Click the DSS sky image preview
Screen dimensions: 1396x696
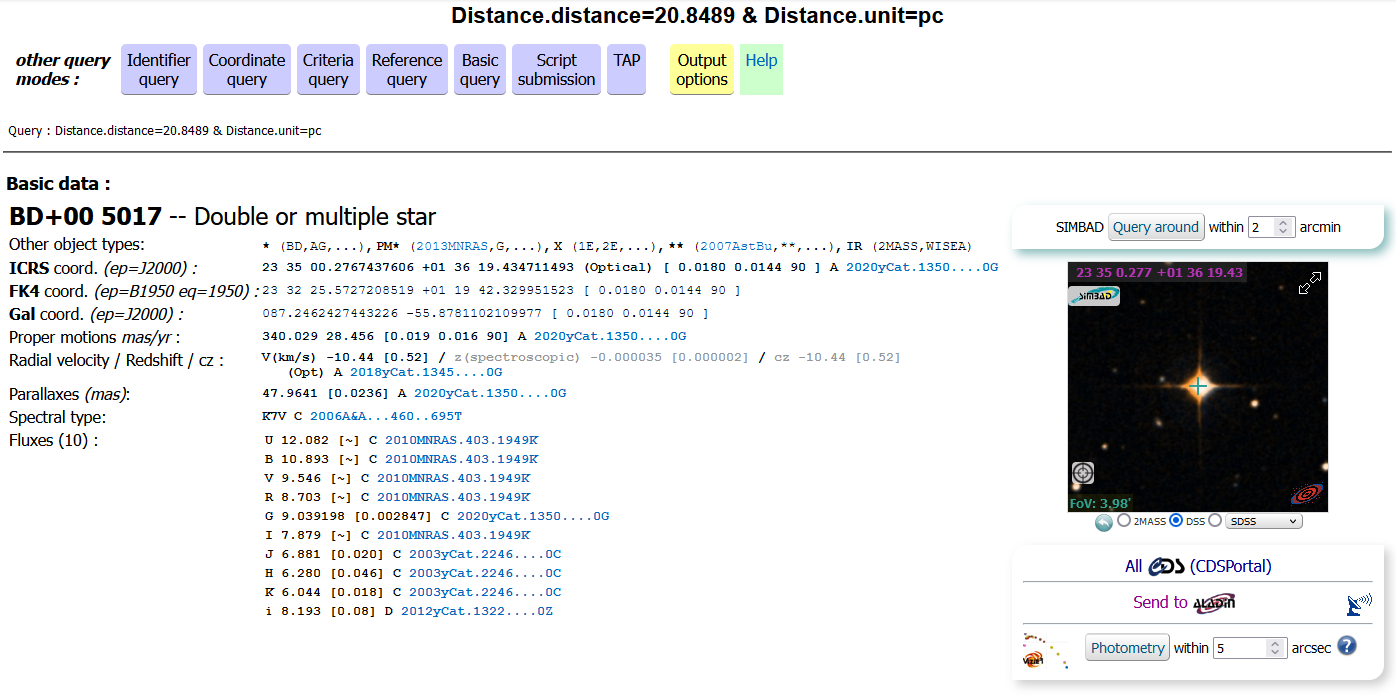[1198, 387]
